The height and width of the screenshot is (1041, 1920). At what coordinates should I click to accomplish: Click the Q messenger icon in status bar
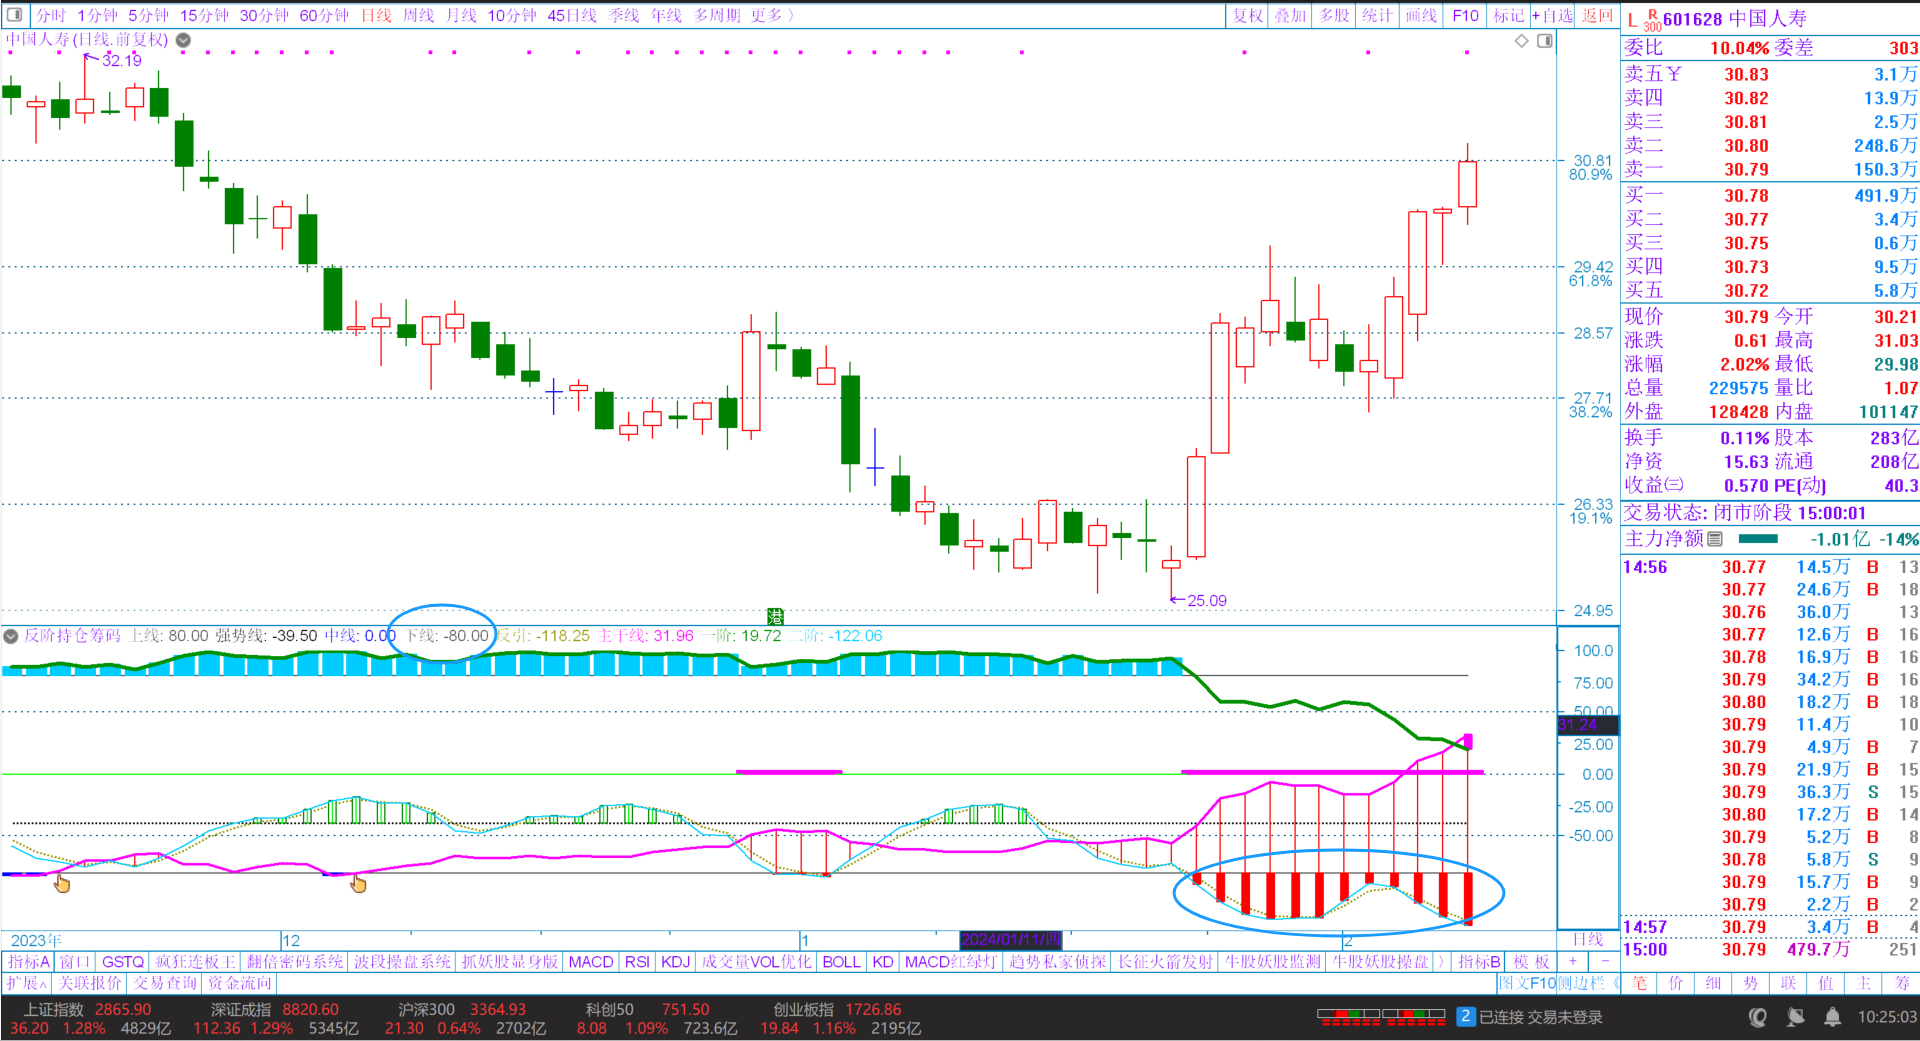tap(1758, 1017)
